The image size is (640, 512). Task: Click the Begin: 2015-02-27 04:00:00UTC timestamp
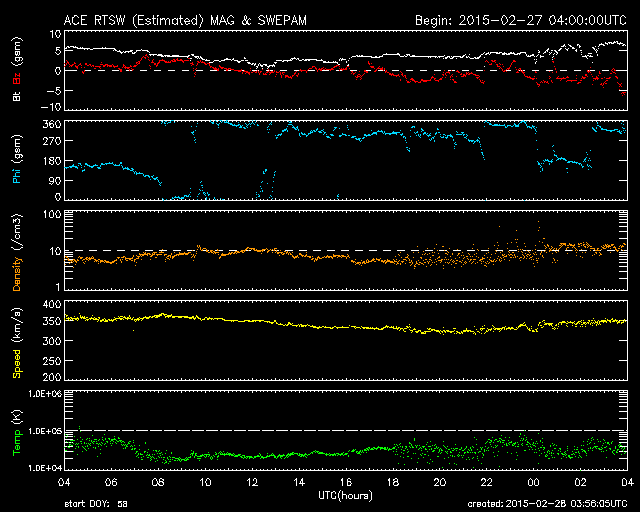click(521, 20)
